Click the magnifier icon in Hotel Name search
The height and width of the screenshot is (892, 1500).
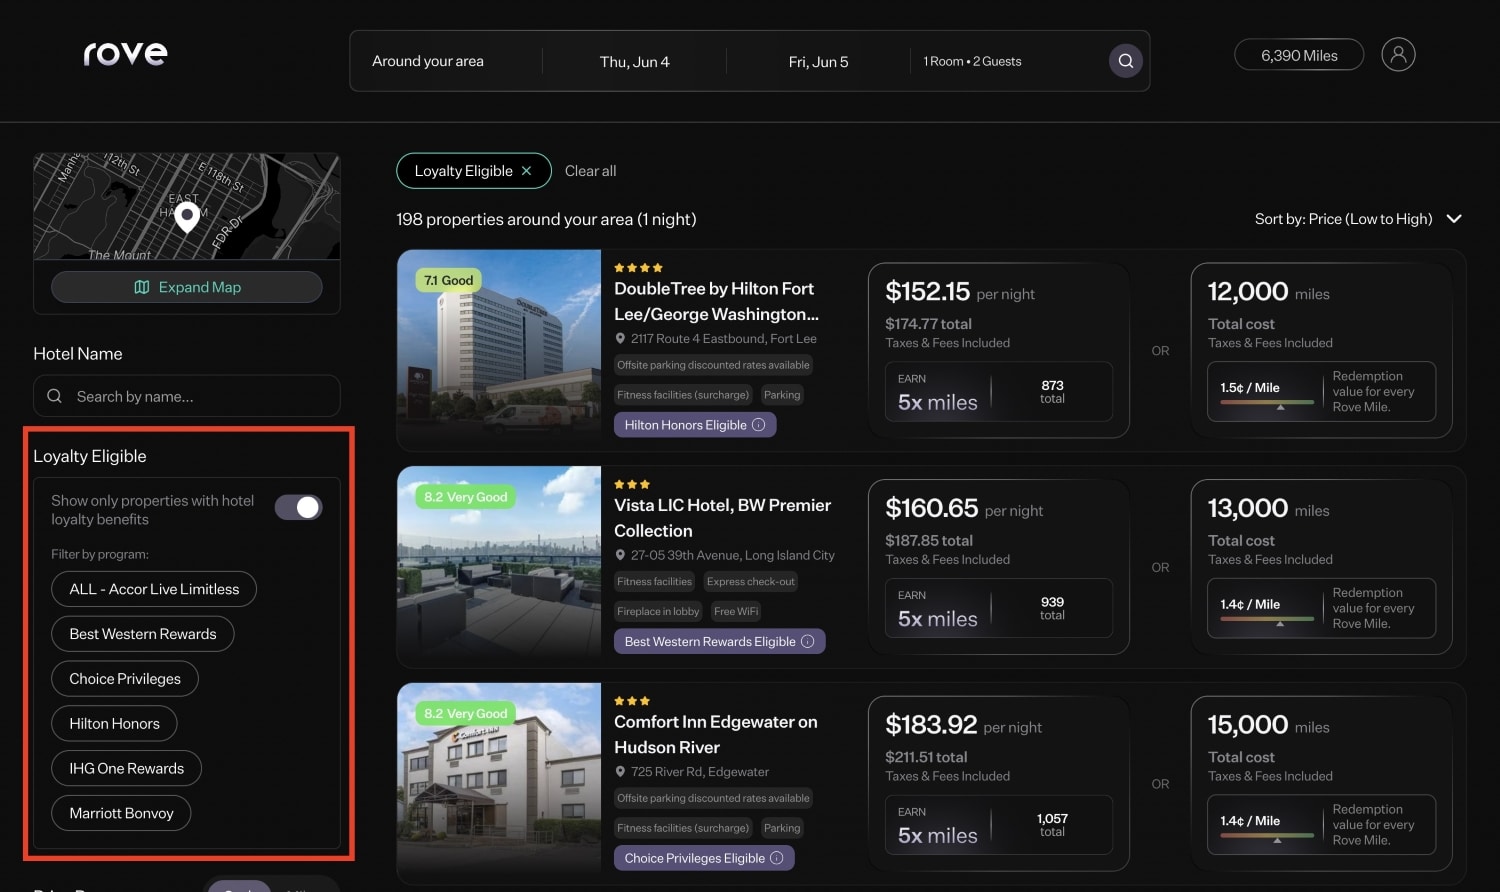point(55,396)
